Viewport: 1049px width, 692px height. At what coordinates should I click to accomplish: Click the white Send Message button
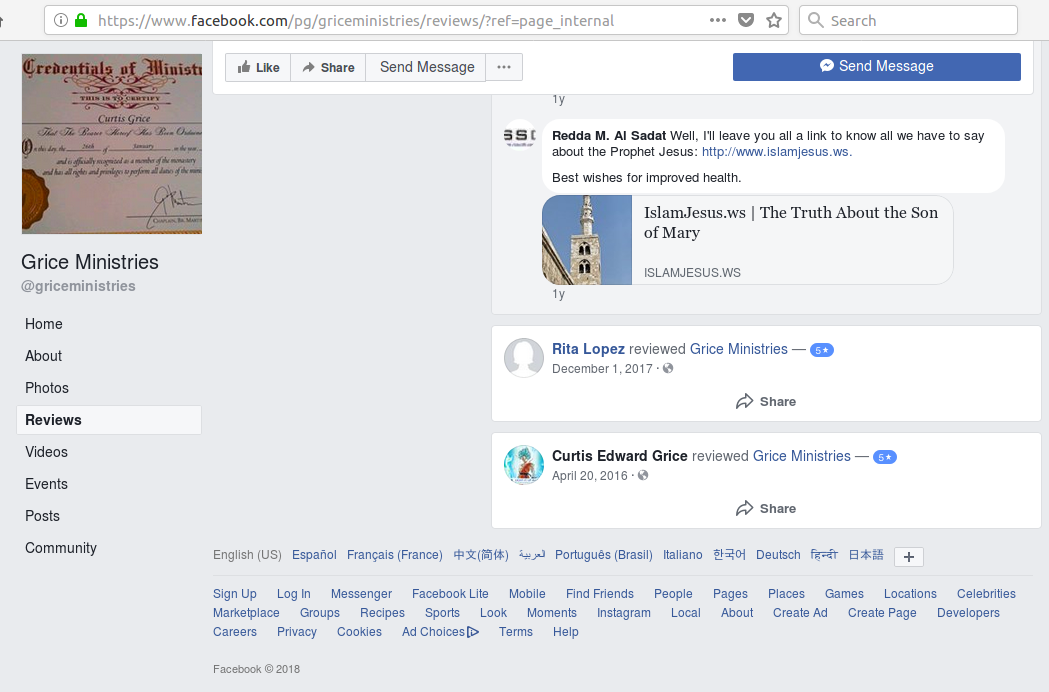coord(426,68)
